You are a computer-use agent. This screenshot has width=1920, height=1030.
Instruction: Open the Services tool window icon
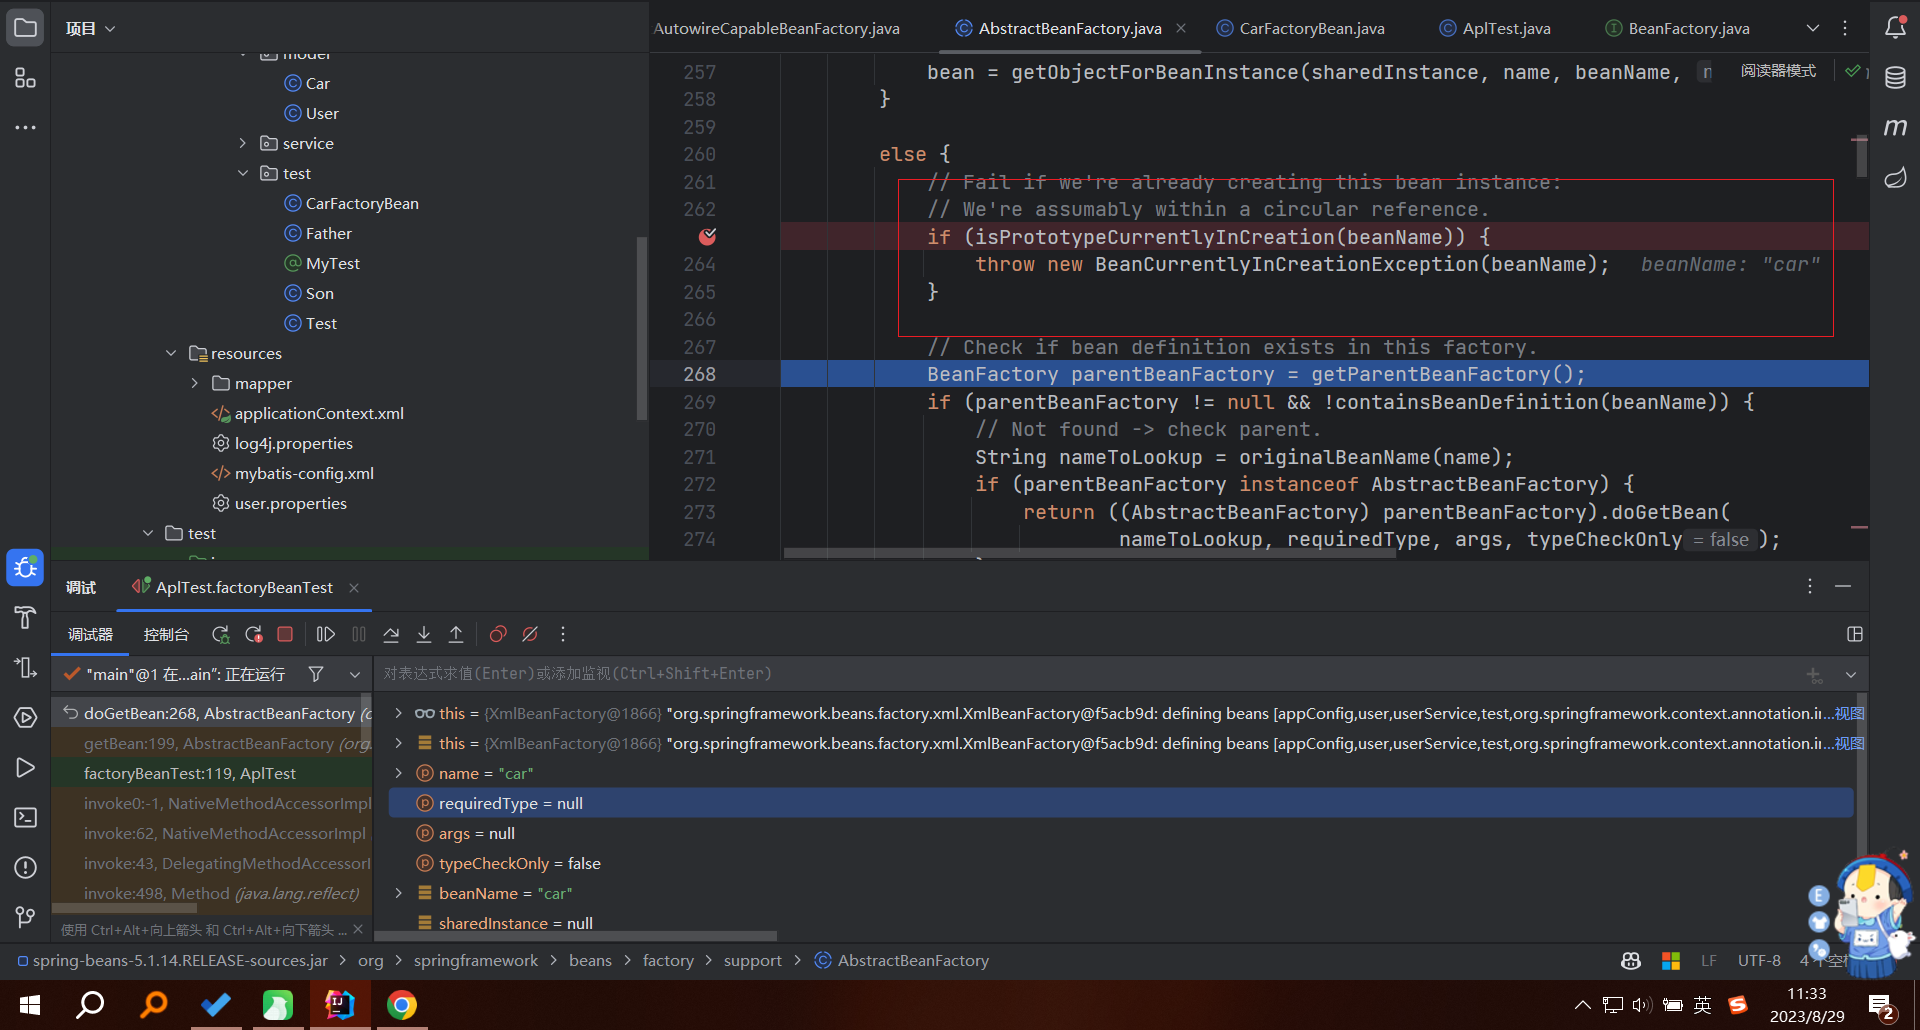pyautogui.click(x=25, y=718)
